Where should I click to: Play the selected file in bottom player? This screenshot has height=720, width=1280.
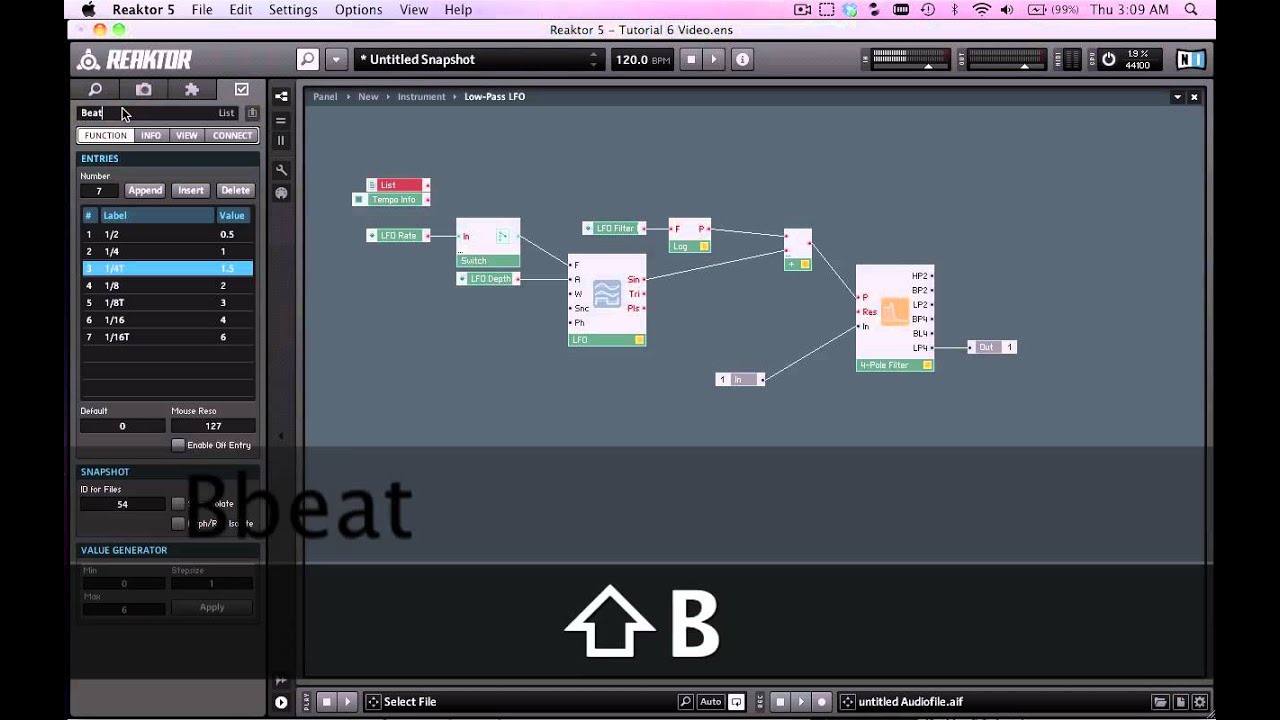pos(348,702)
